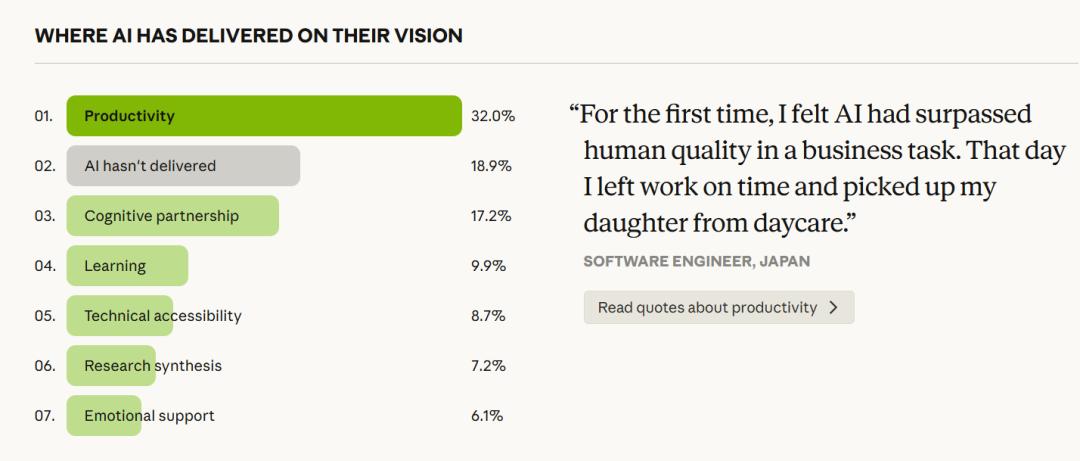The width and height of the screenshot is (1080, 461).
Task: Click the rank number 01. label
Action: (43, 116)
